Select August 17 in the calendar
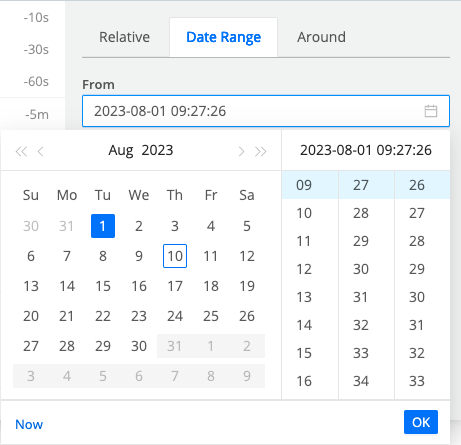 click(175, 286)
